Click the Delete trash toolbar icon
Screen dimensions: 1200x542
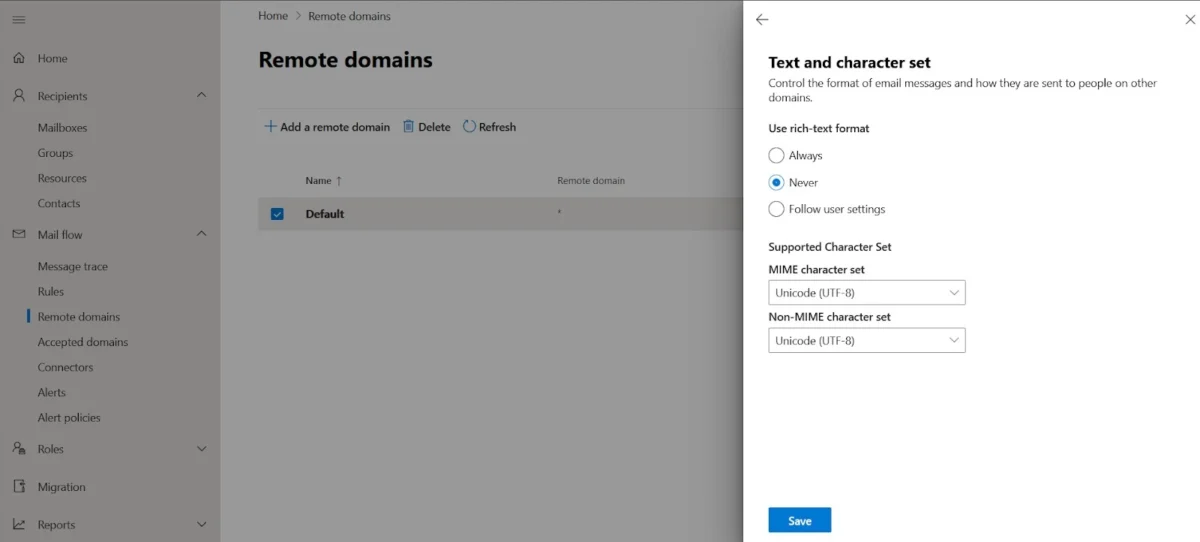coord(409,127)
